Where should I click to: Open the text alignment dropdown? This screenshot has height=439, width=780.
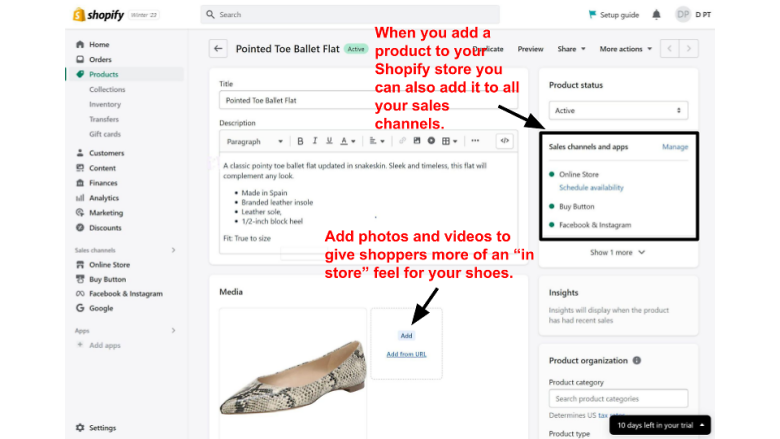(377, 141)
